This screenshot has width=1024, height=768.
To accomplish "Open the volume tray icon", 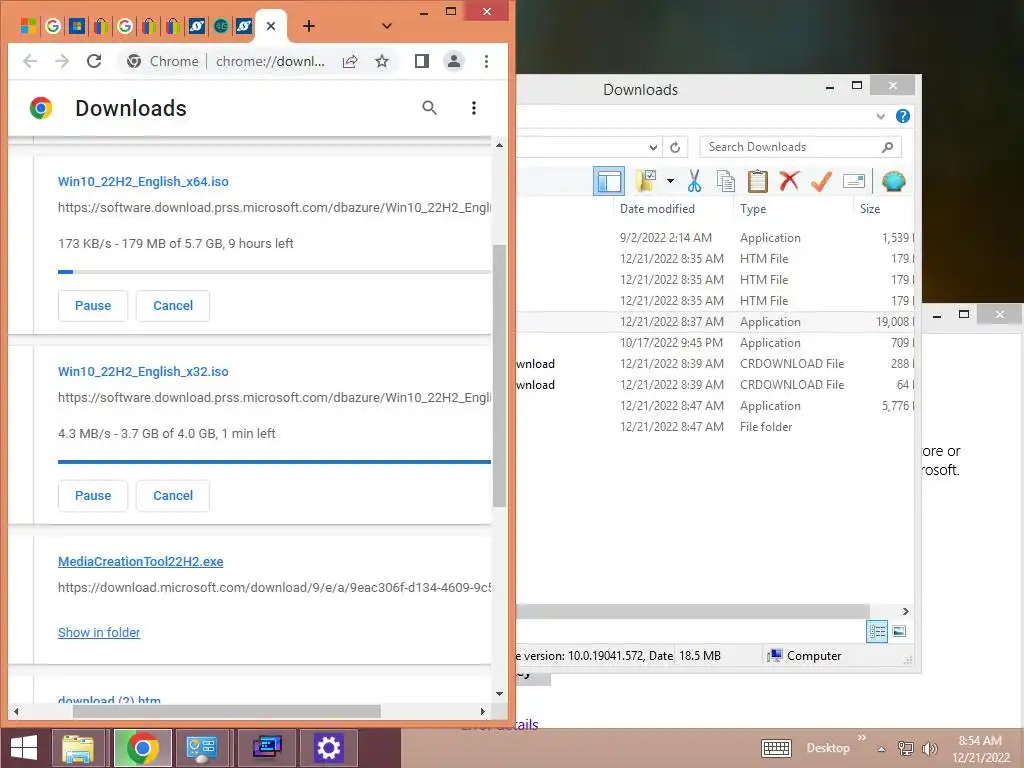I will (x=930, y=748).
